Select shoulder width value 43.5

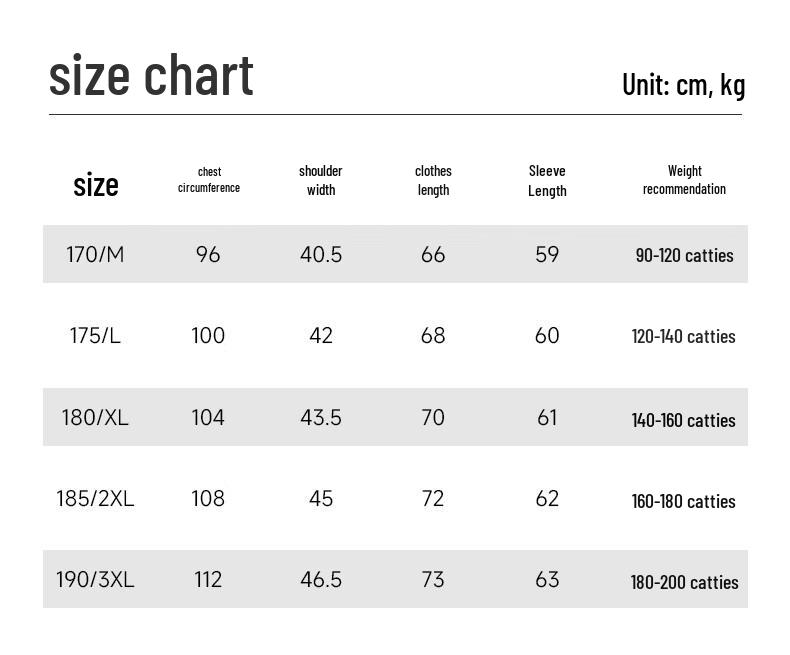click(x=321, y=418)
